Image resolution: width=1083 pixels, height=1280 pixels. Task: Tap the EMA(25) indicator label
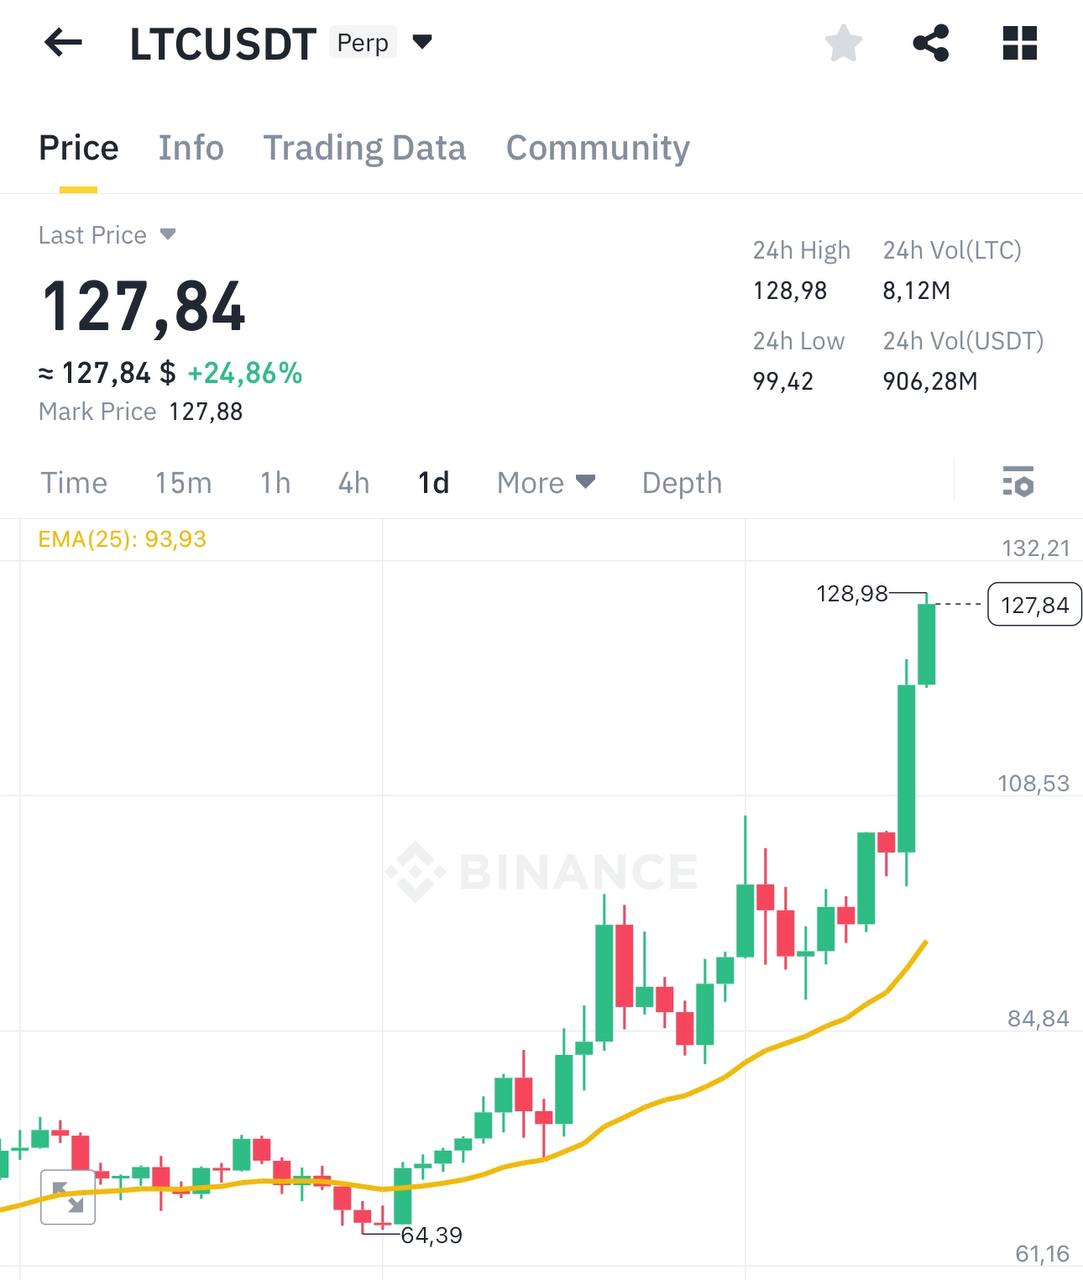[122, 539]
